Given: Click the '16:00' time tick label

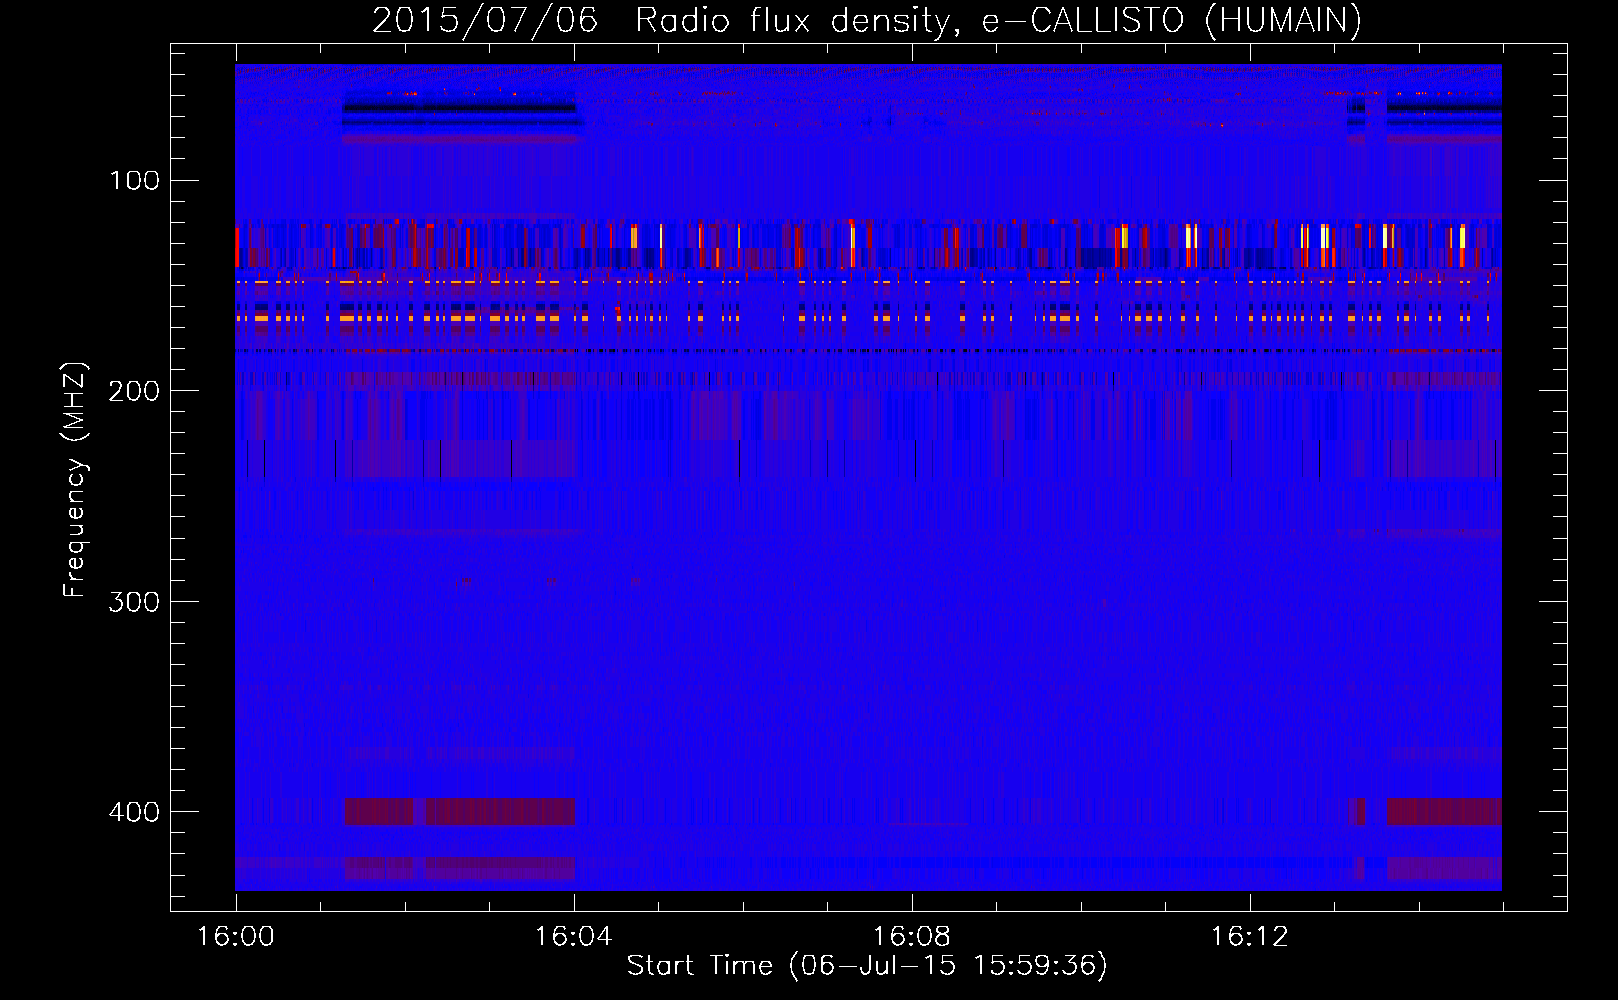Looking at the screenshot, I should (236, 937).
